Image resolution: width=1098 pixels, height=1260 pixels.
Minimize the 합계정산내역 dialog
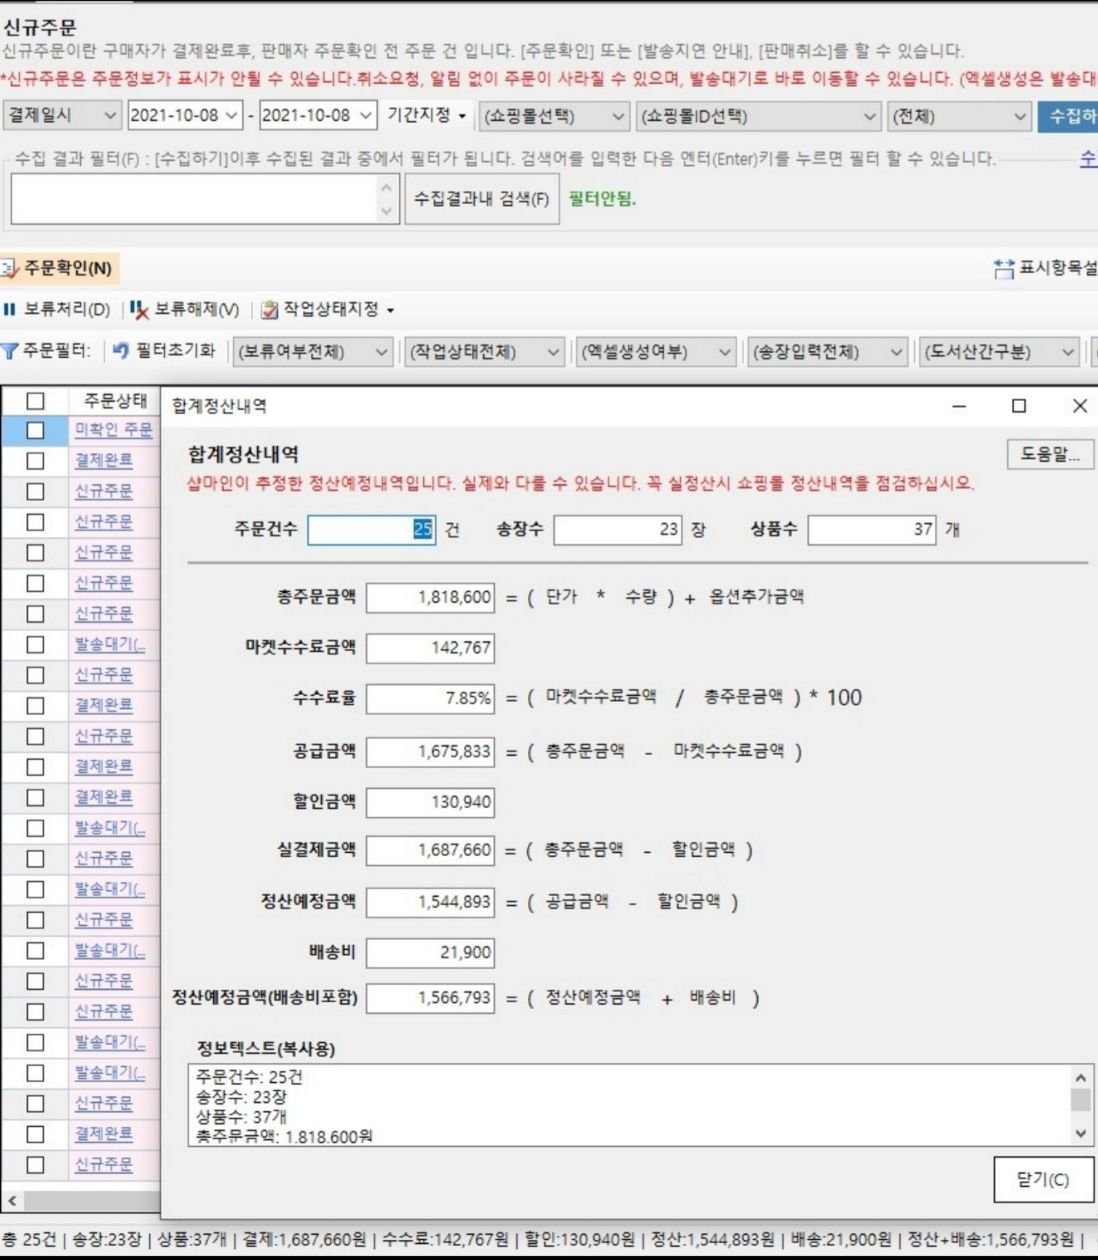[959, 405]
